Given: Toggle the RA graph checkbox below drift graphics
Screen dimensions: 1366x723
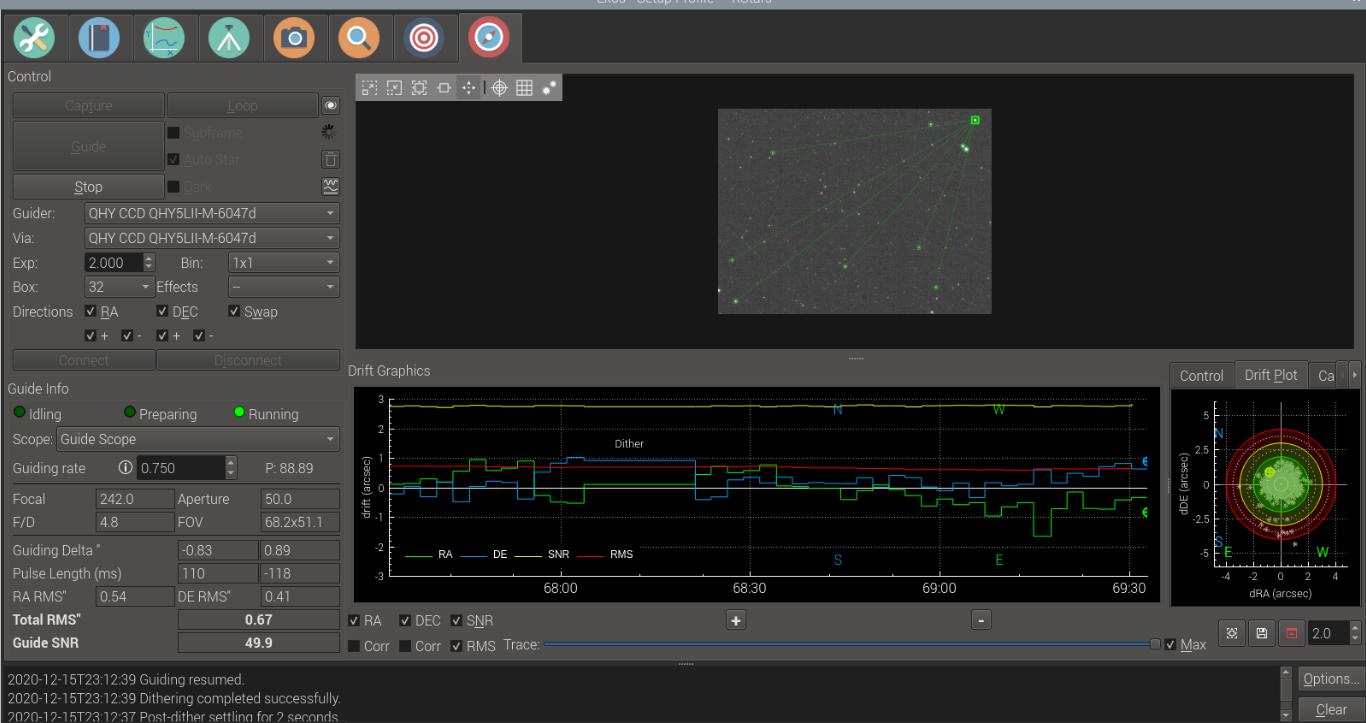Looking at the screenshot, I should tap(354, 621).
